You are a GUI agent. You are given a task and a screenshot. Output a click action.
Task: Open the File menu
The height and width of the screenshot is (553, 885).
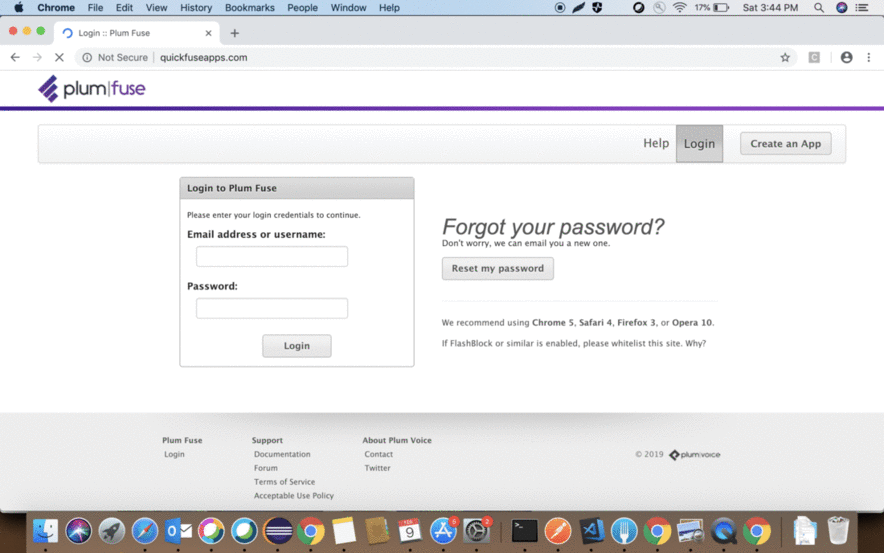click(x=95, y=7)
